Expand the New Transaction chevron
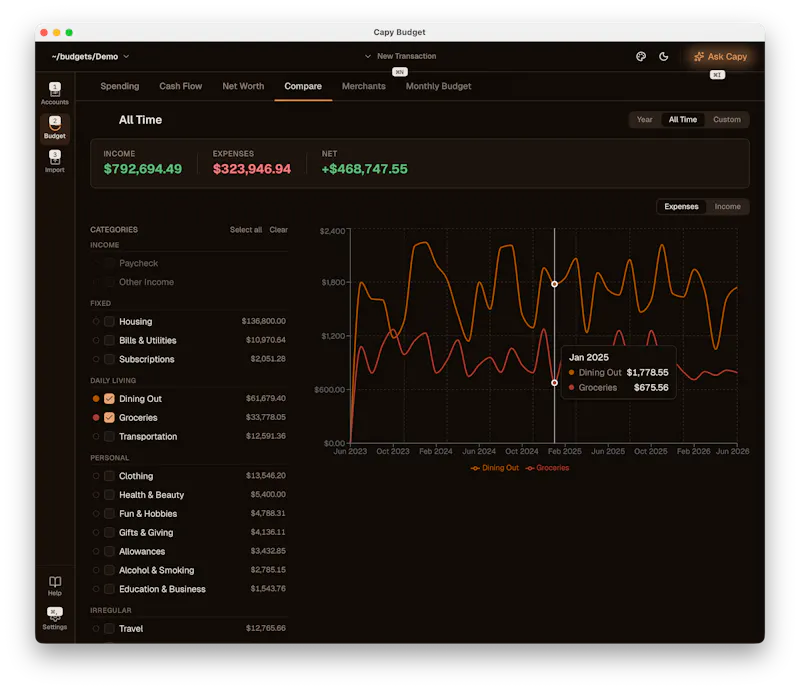The height and width of the screenshot is (690, 800). pos(368,56)
